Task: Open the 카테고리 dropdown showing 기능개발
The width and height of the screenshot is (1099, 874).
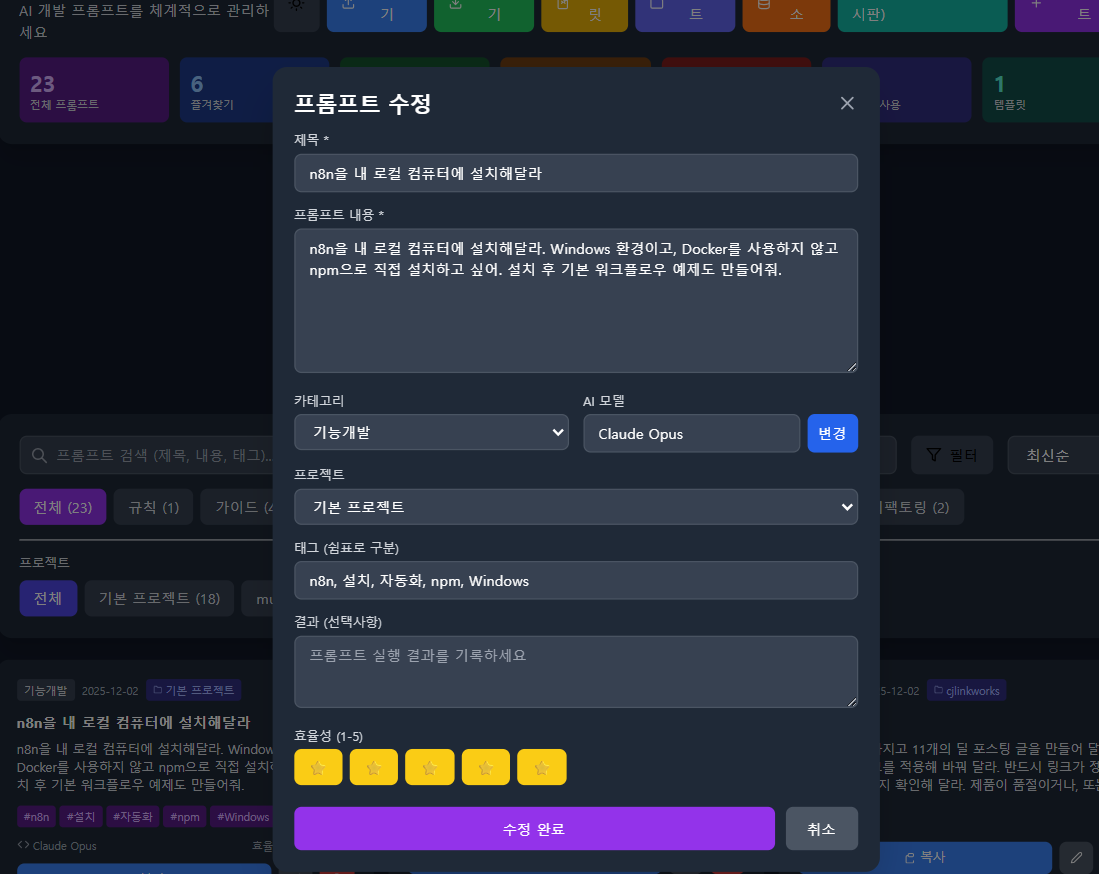Action: pos(431,433)
